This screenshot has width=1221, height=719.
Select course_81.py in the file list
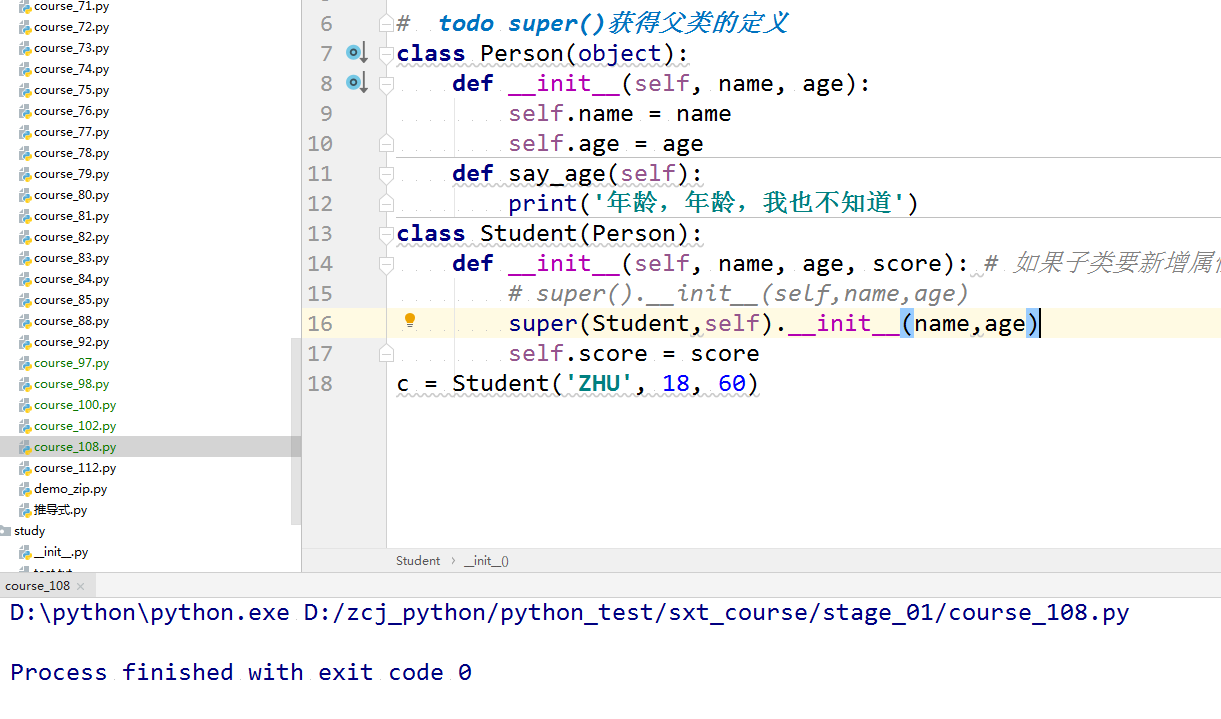point(71,216)
